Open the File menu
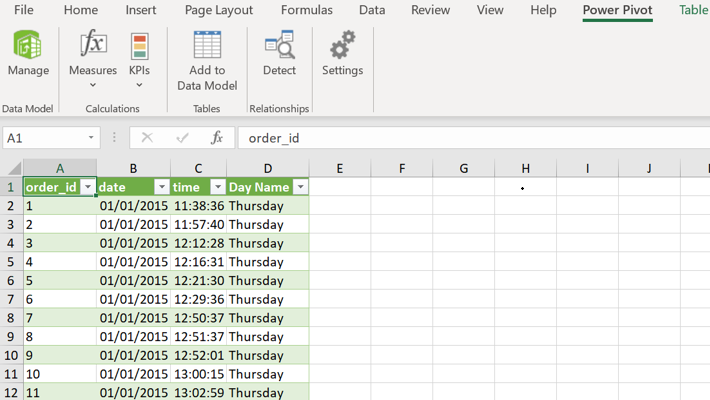The height and width of the screenshot is (400, 710). point(24,10)
